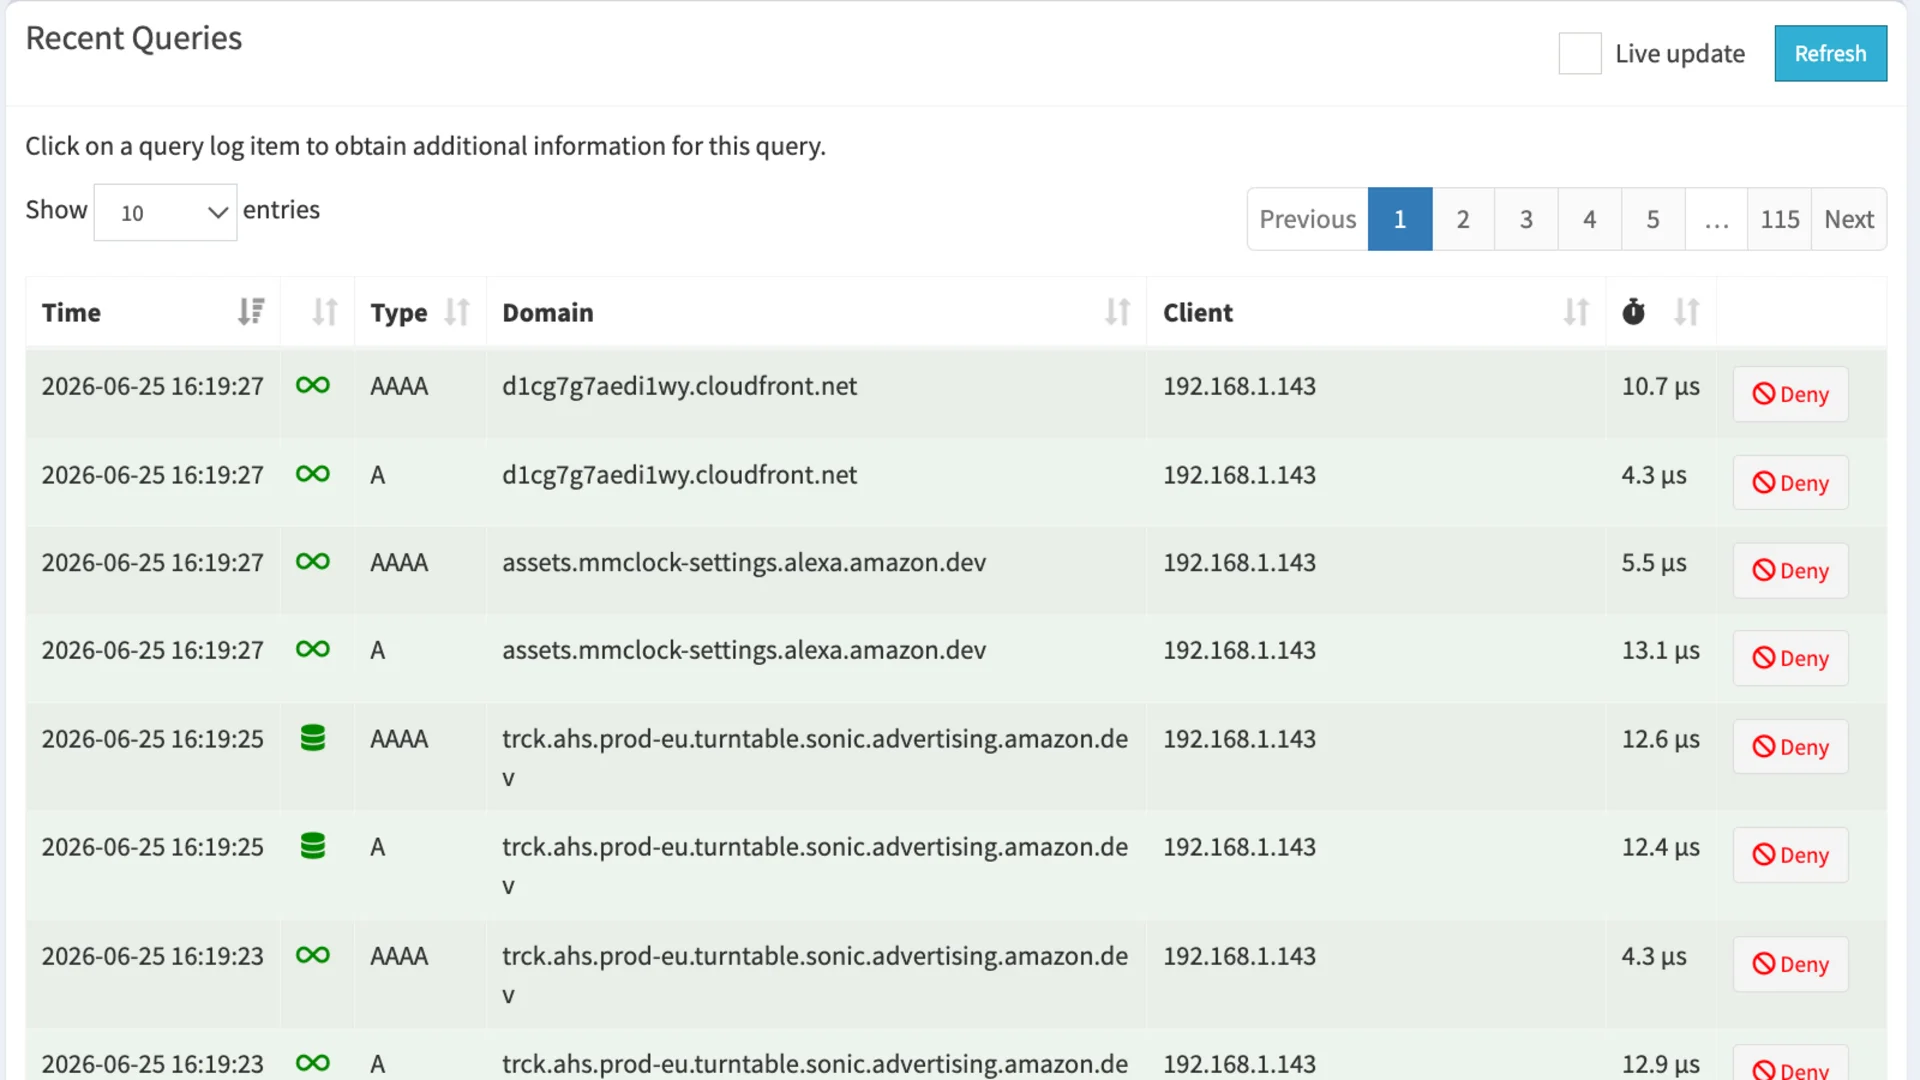
Task: Jump to last page 115
Action: coord(1780,219)
